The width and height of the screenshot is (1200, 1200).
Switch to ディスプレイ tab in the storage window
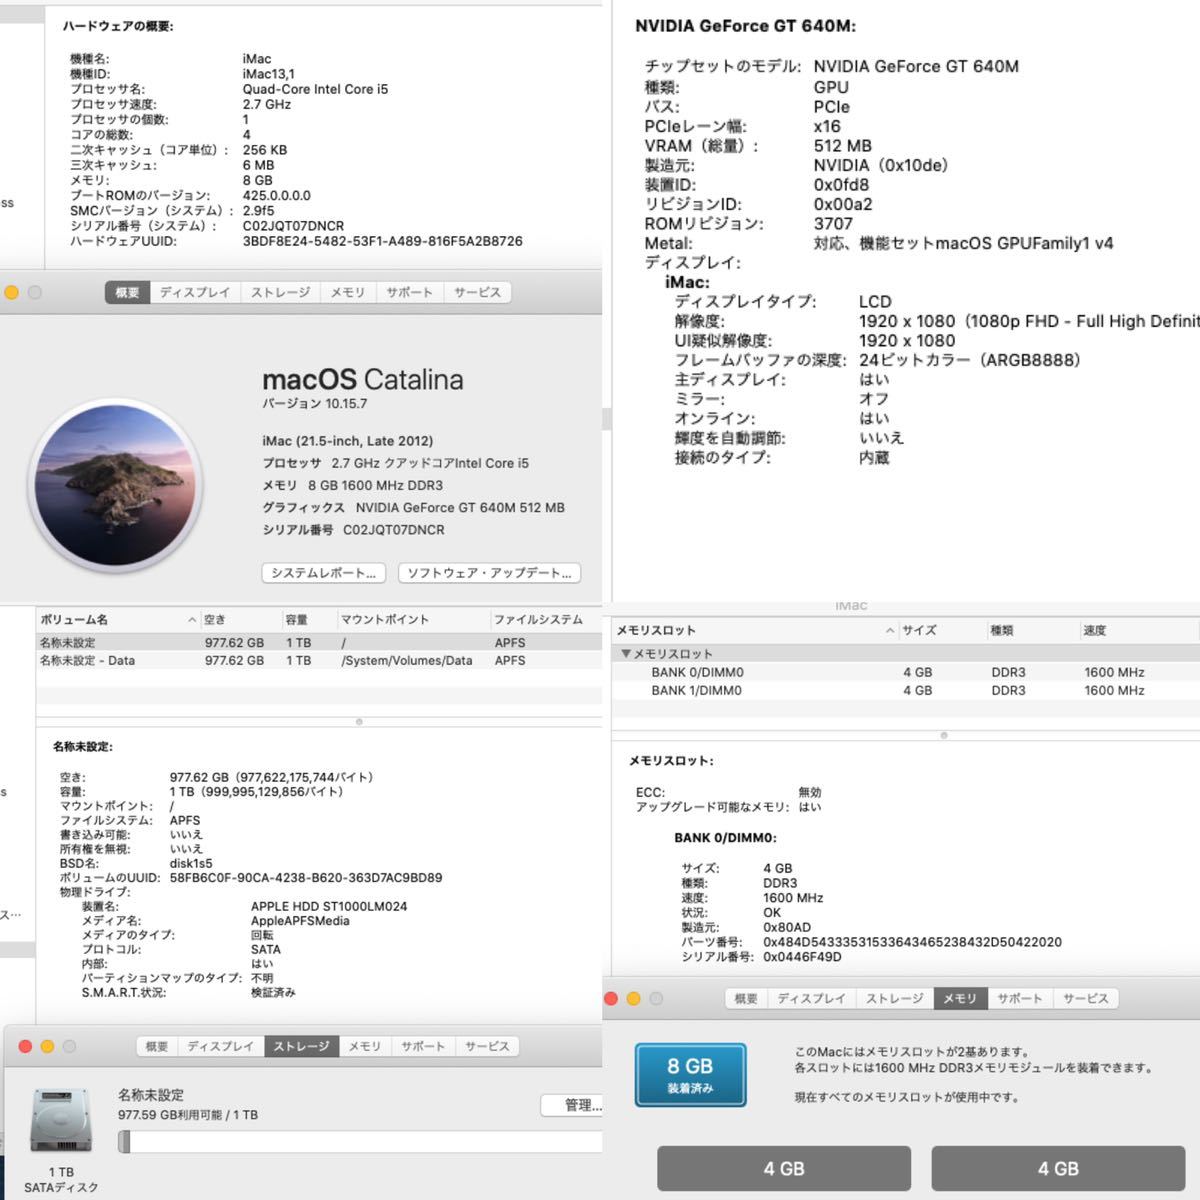pos(221,1046)
